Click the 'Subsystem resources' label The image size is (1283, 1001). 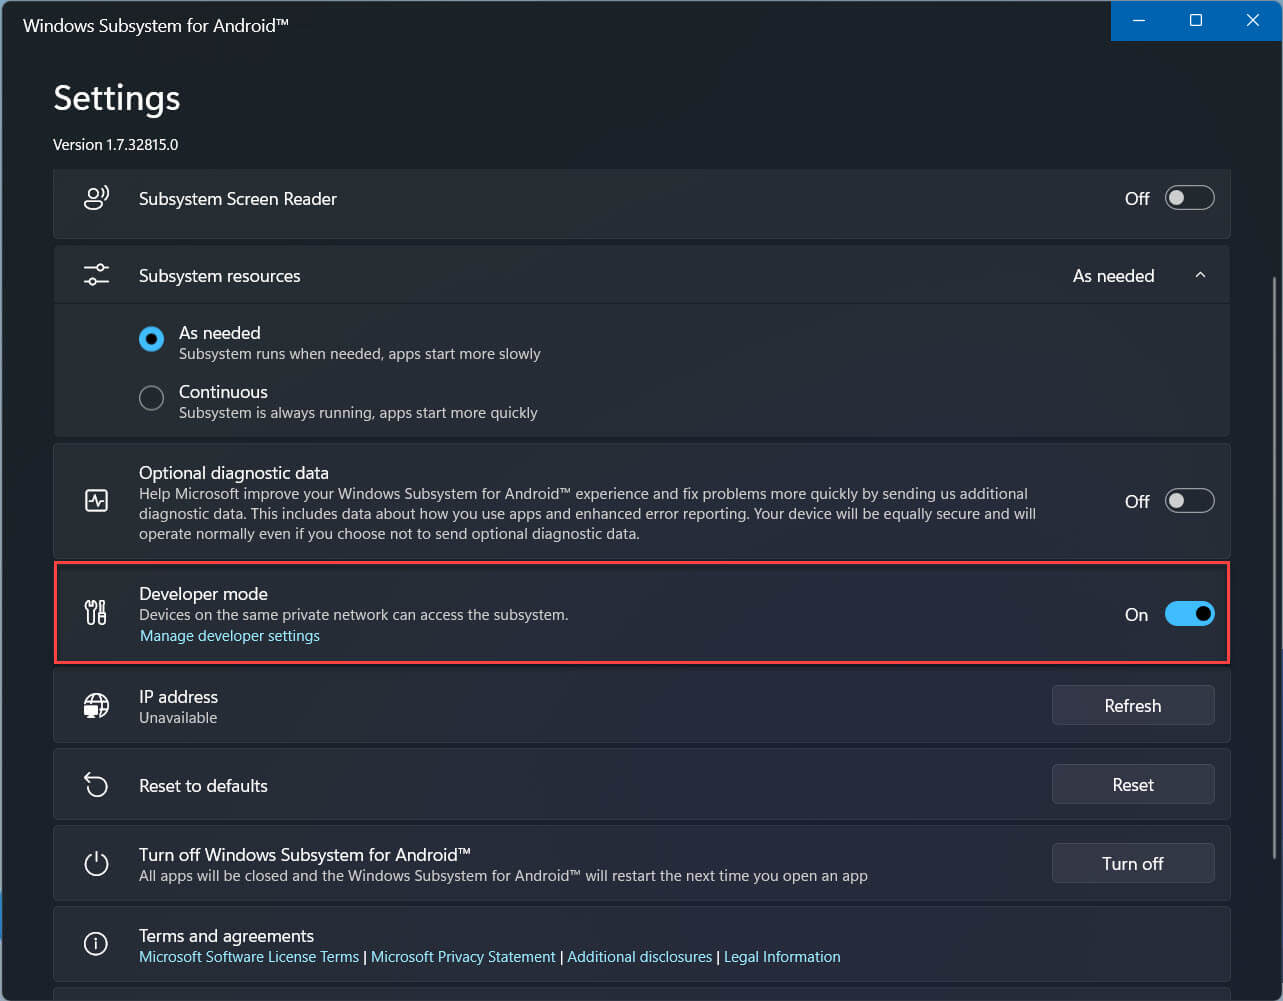point(220,276)
